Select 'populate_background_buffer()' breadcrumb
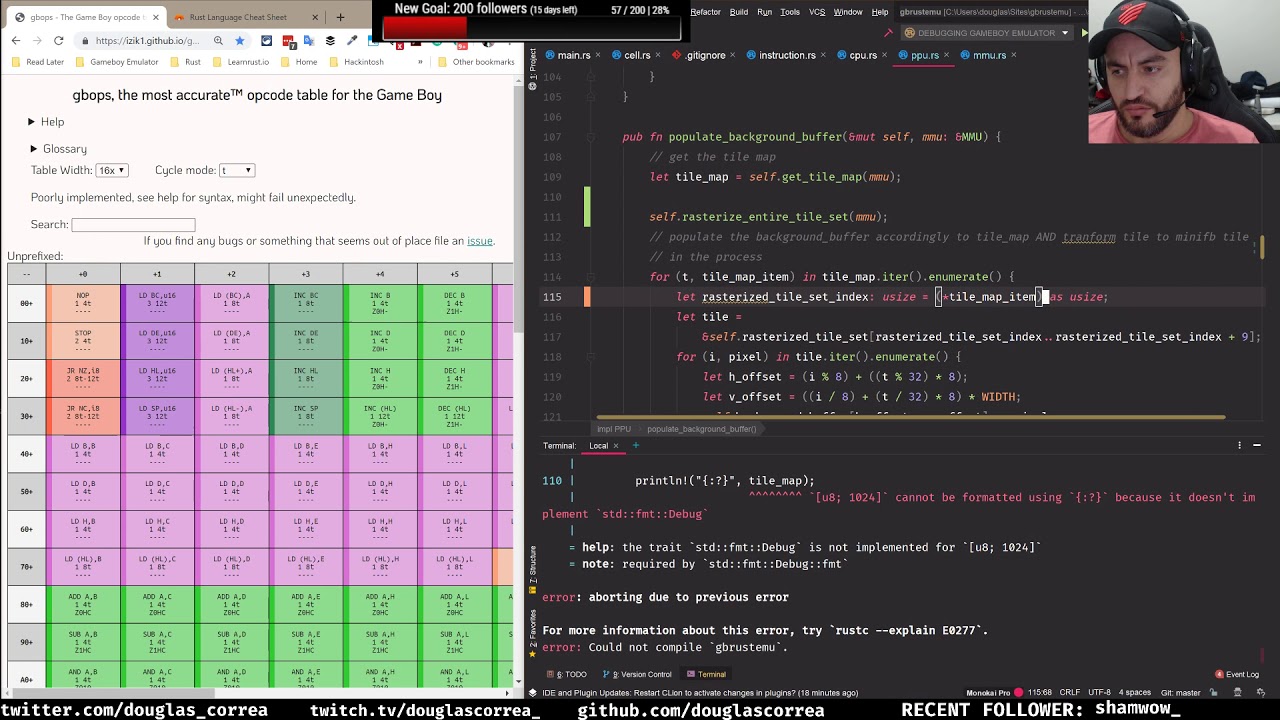 coord(701,429)
